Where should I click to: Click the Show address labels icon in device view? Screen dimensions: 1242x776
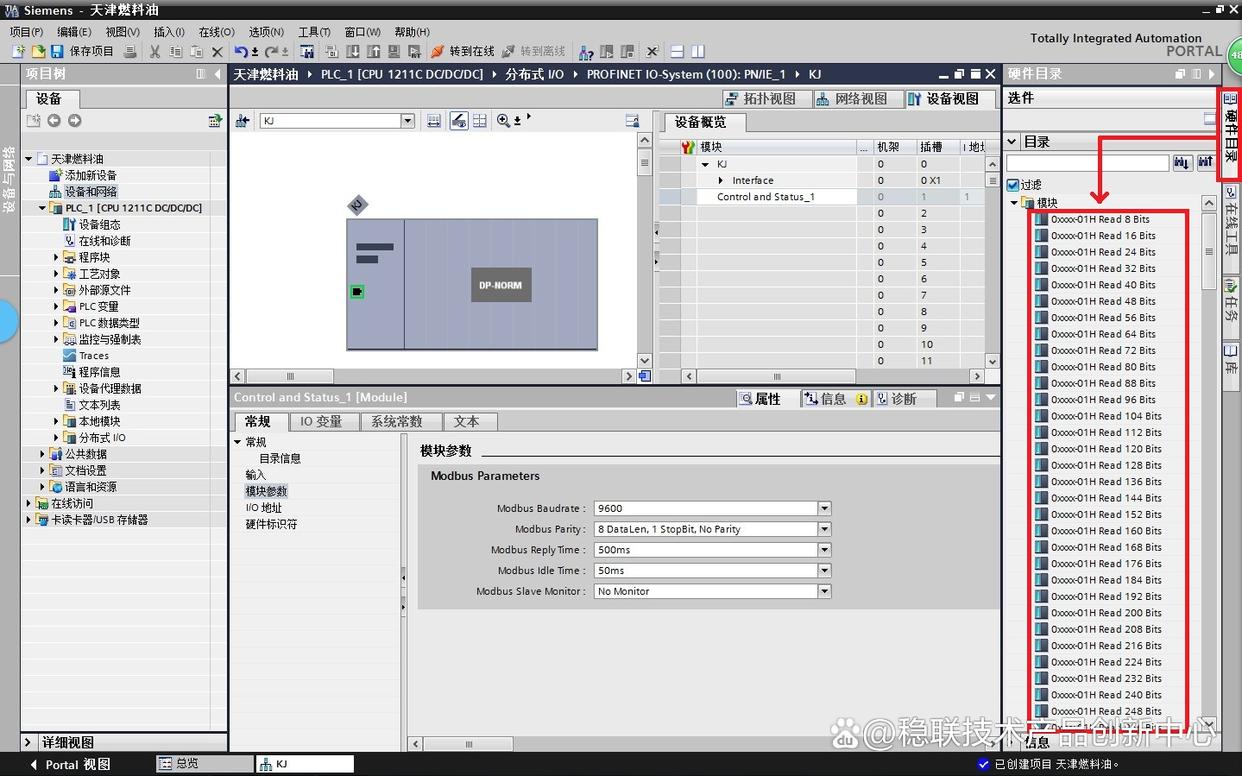click(x=459, y=120)
